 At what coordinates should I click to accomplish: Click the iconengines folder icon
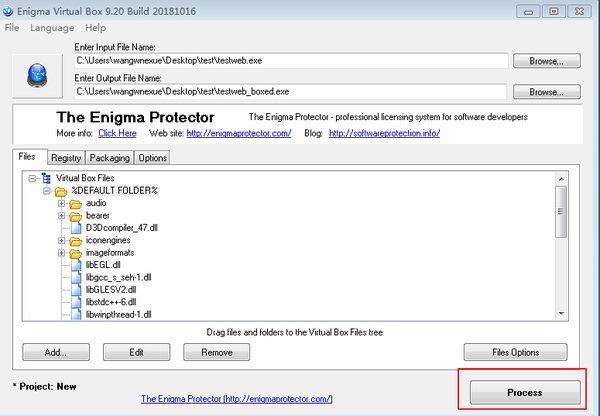click(76, 241)
